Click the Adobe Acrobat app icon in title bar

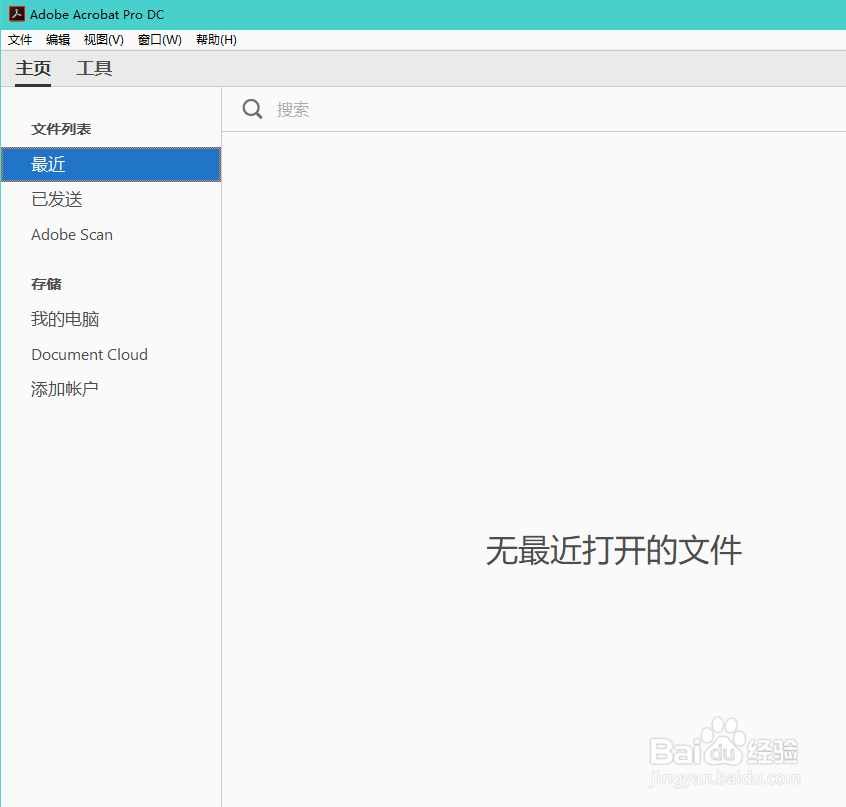17,14
